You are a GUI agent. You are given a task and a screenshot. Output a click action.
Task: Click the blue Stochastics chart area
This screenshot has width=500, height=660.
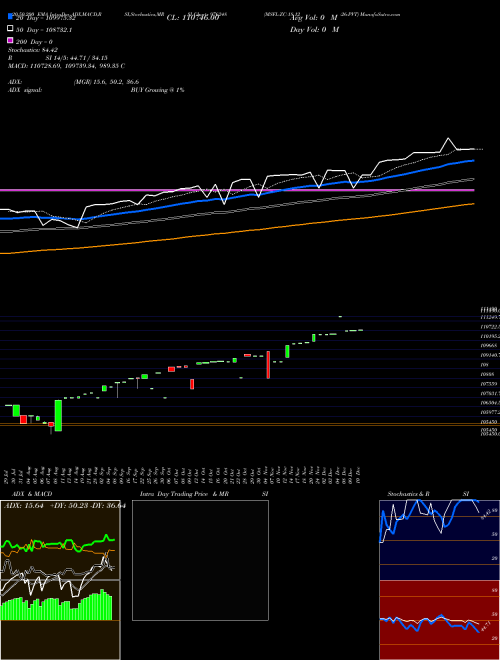[x=439, y=540]
